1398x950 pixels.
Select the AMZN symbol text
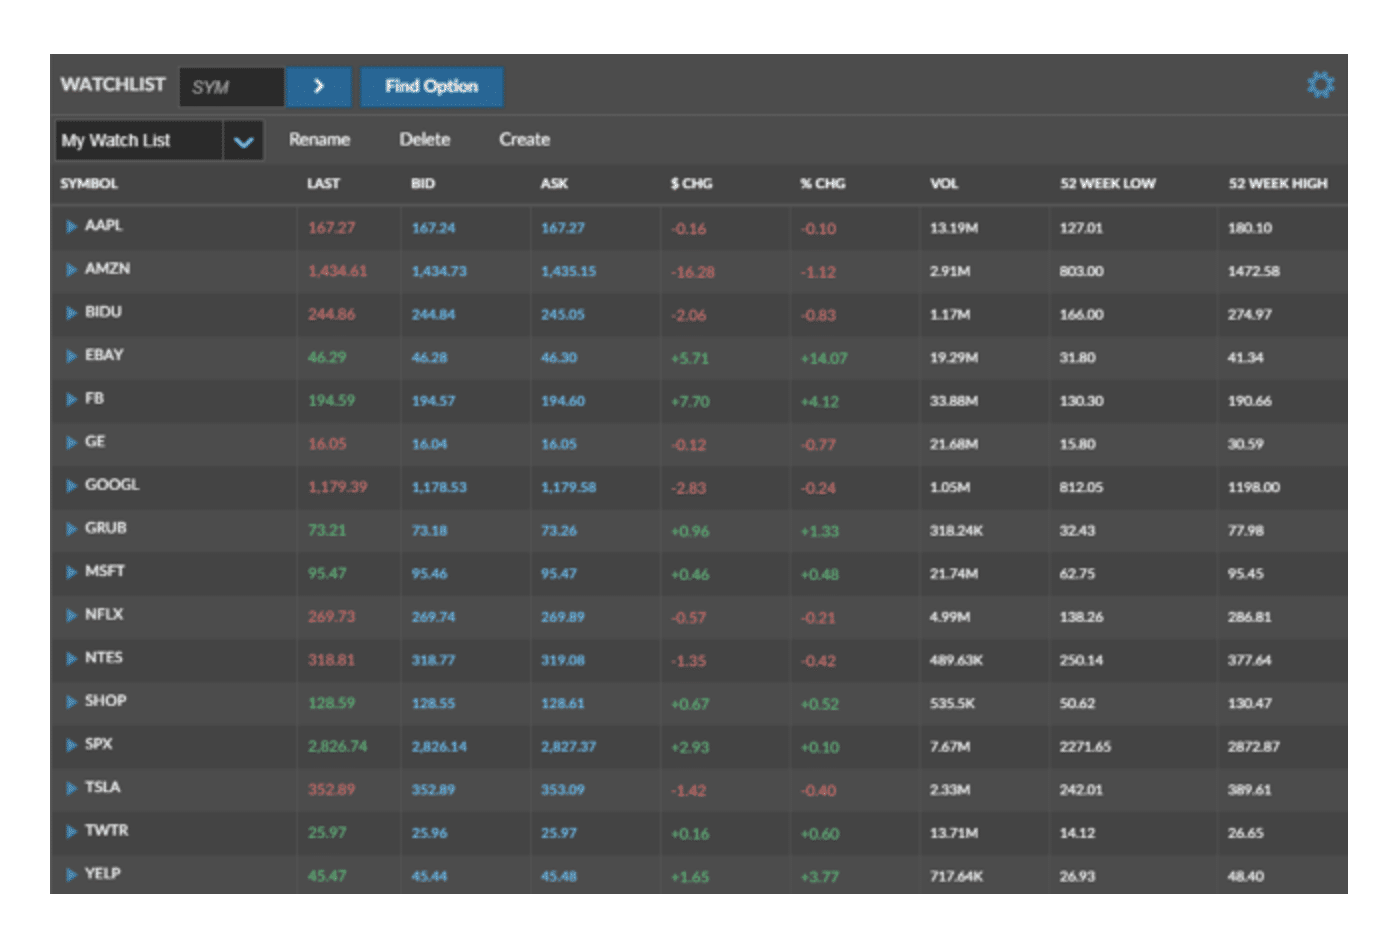coord(107,269)
